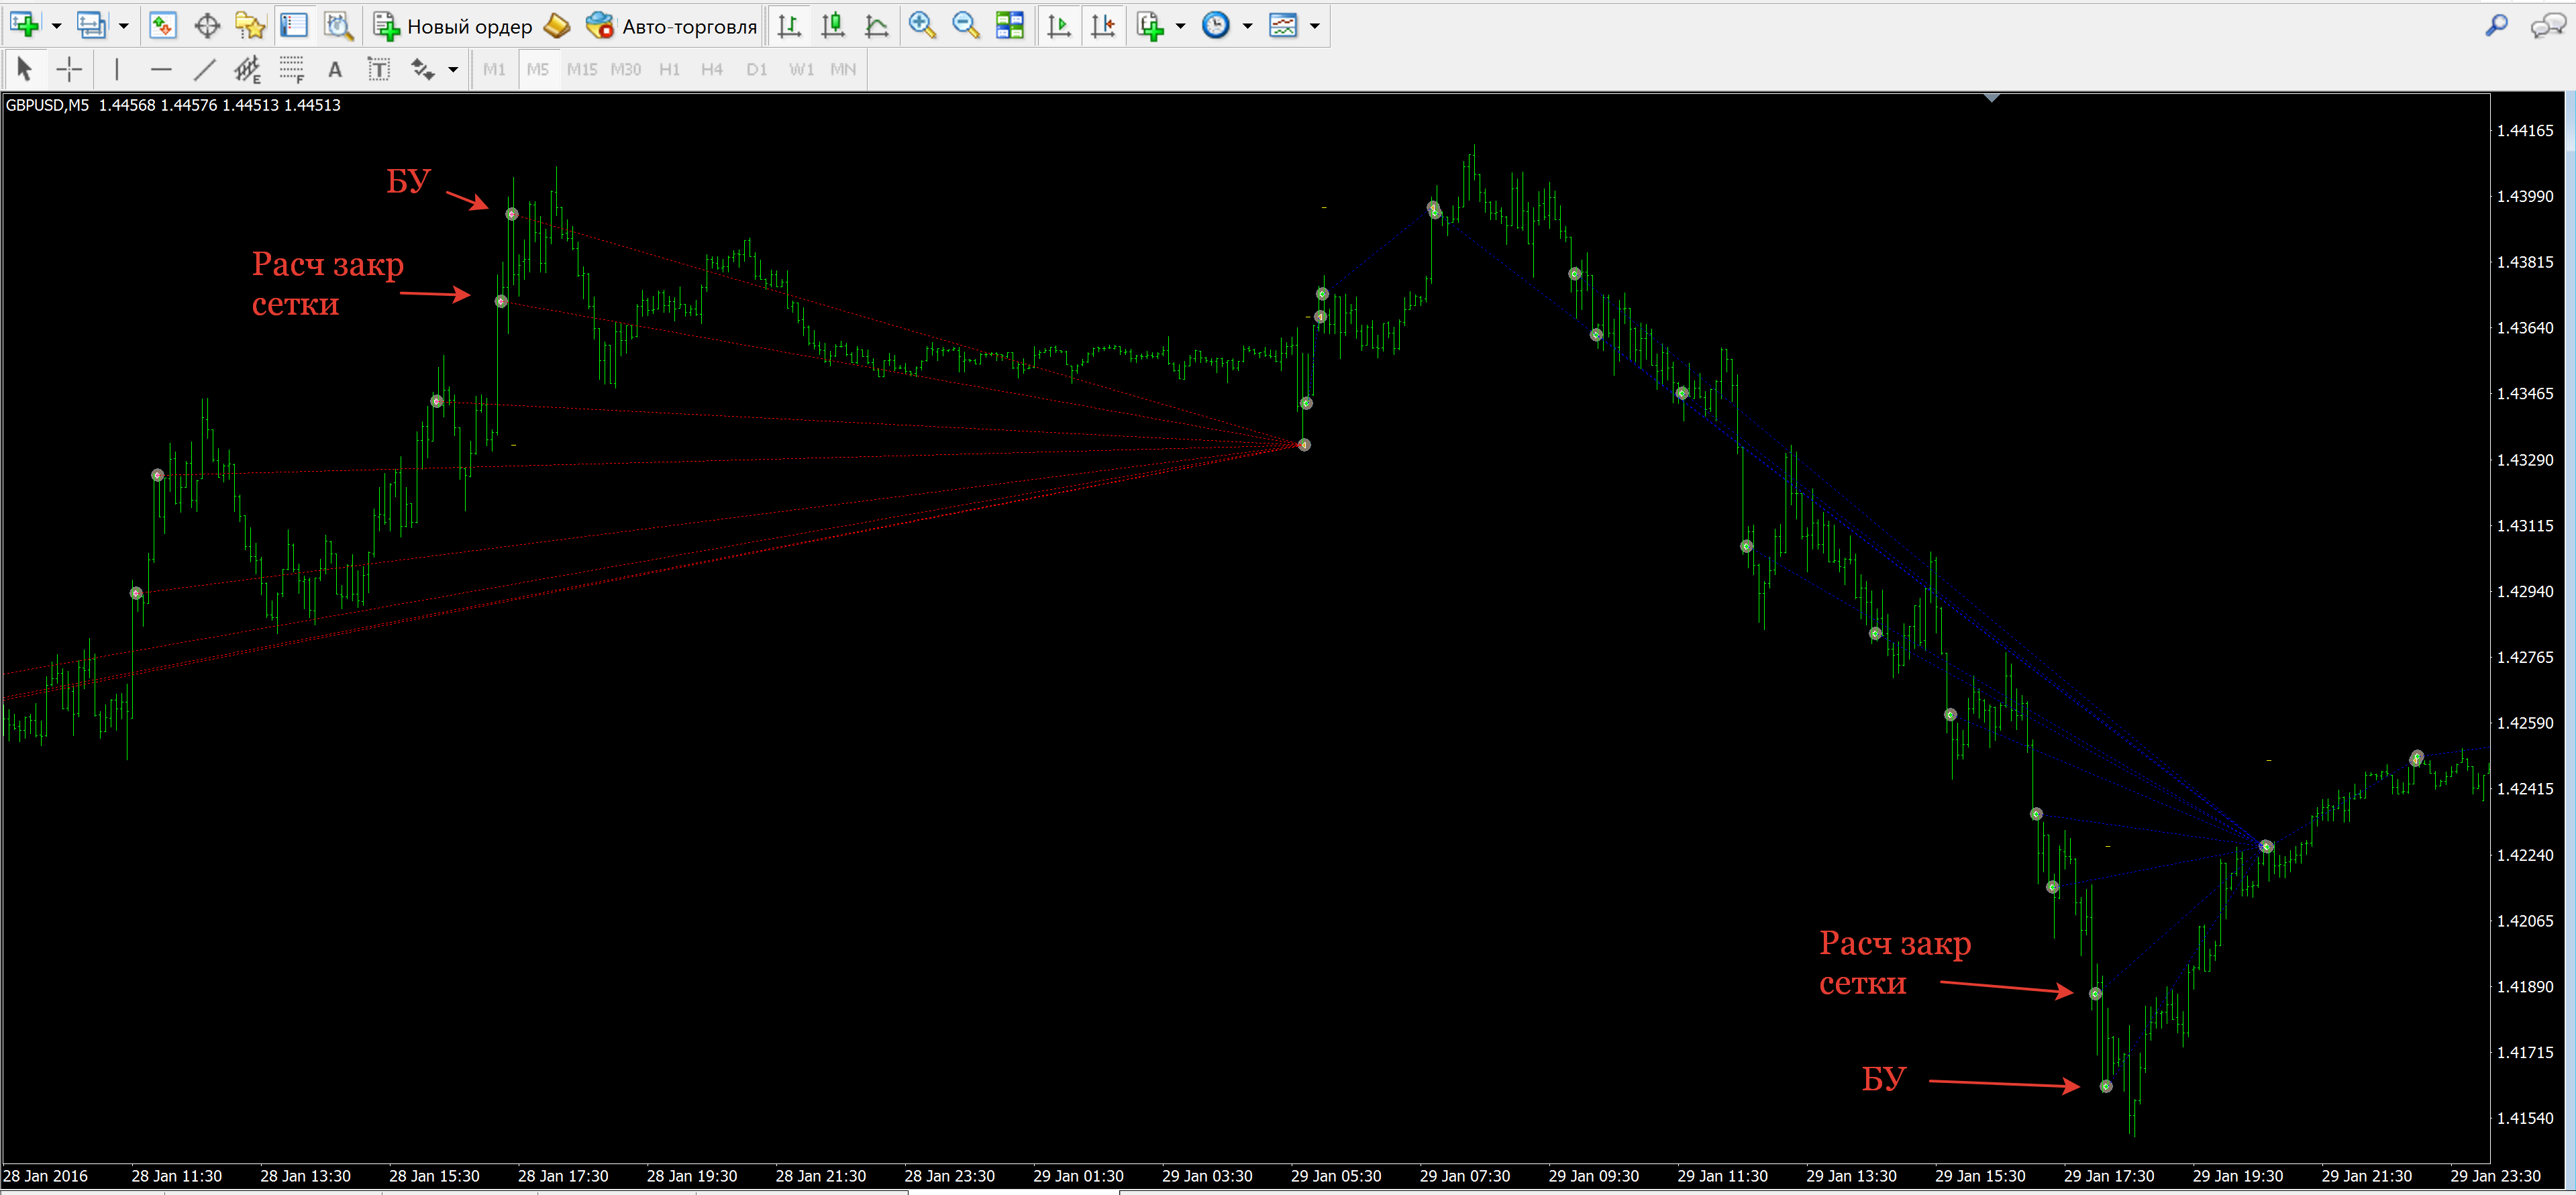Toggle chart shift from right border

[x=1103, y=26]
